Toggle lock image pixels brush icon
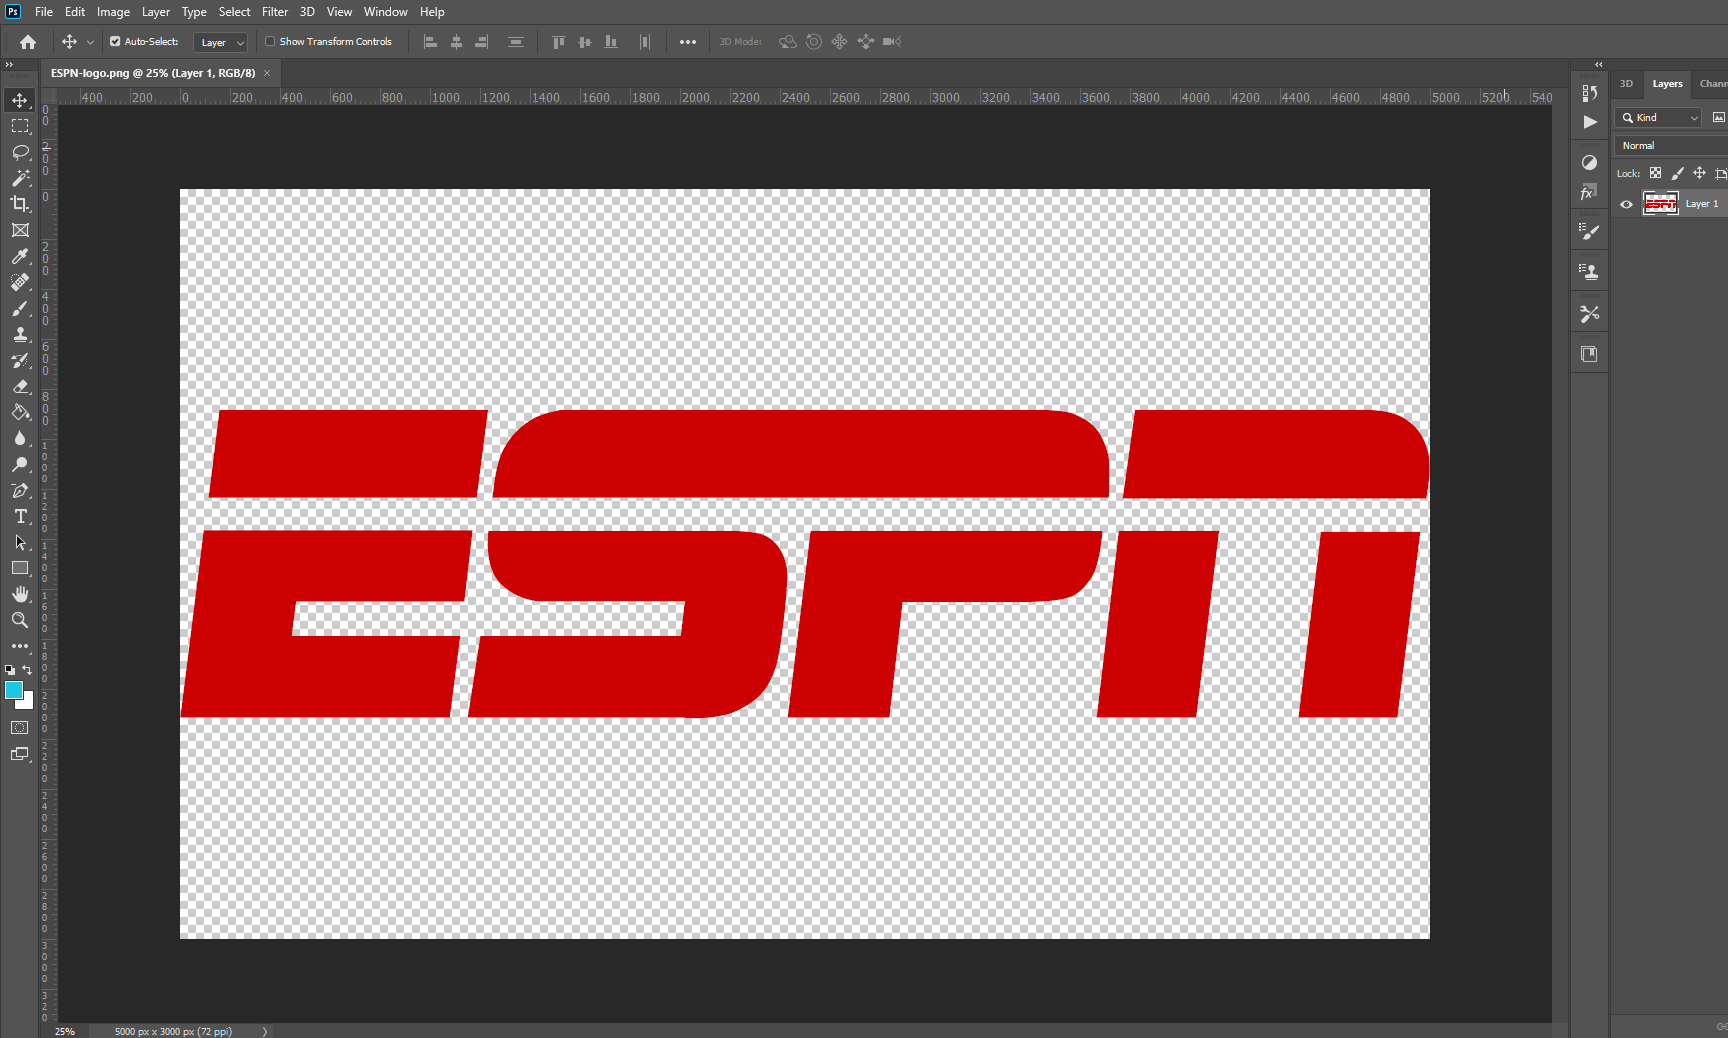 pos(1677,173)
